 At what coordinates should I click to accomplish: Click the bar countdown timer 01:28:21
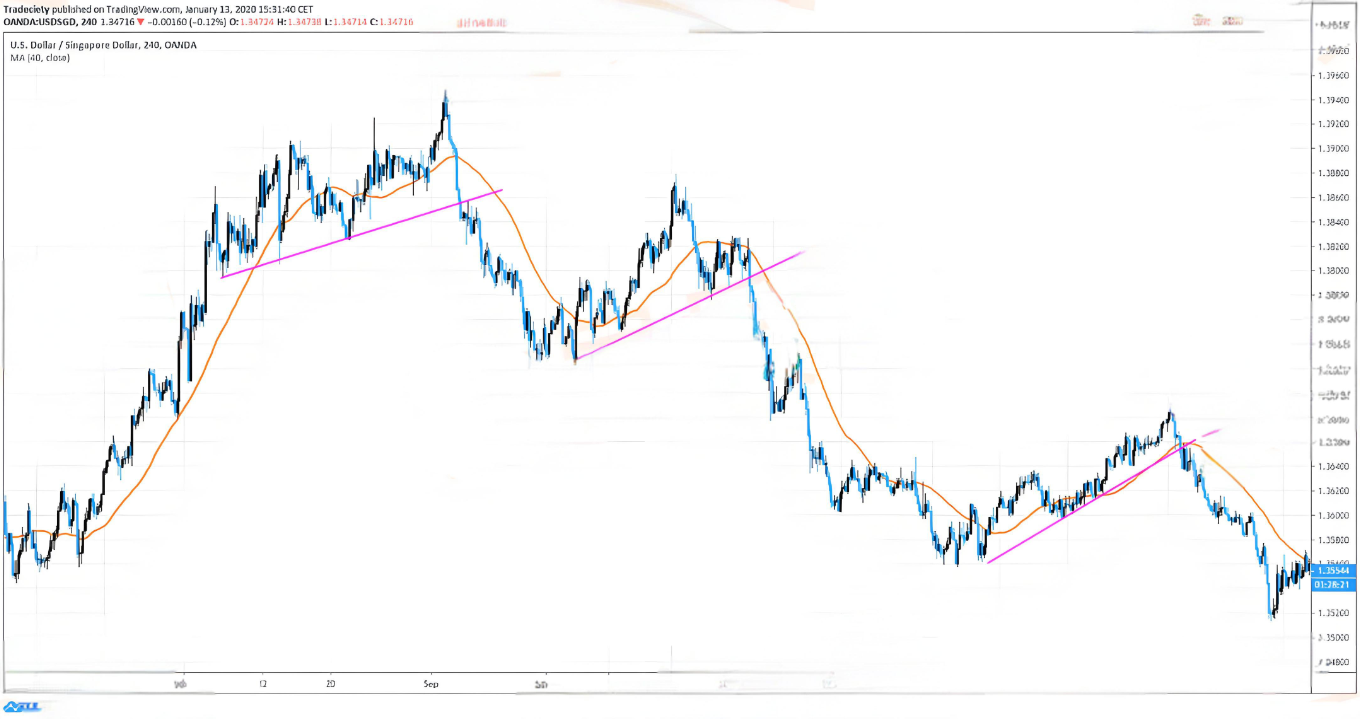coord(1334,584)
